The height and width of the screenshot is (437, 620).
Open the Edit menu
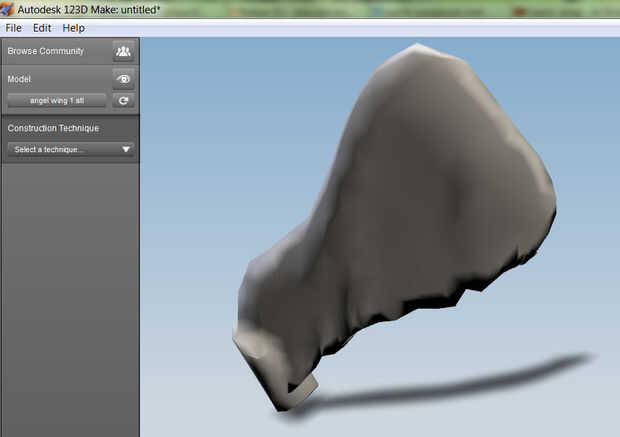click(42, 28)
